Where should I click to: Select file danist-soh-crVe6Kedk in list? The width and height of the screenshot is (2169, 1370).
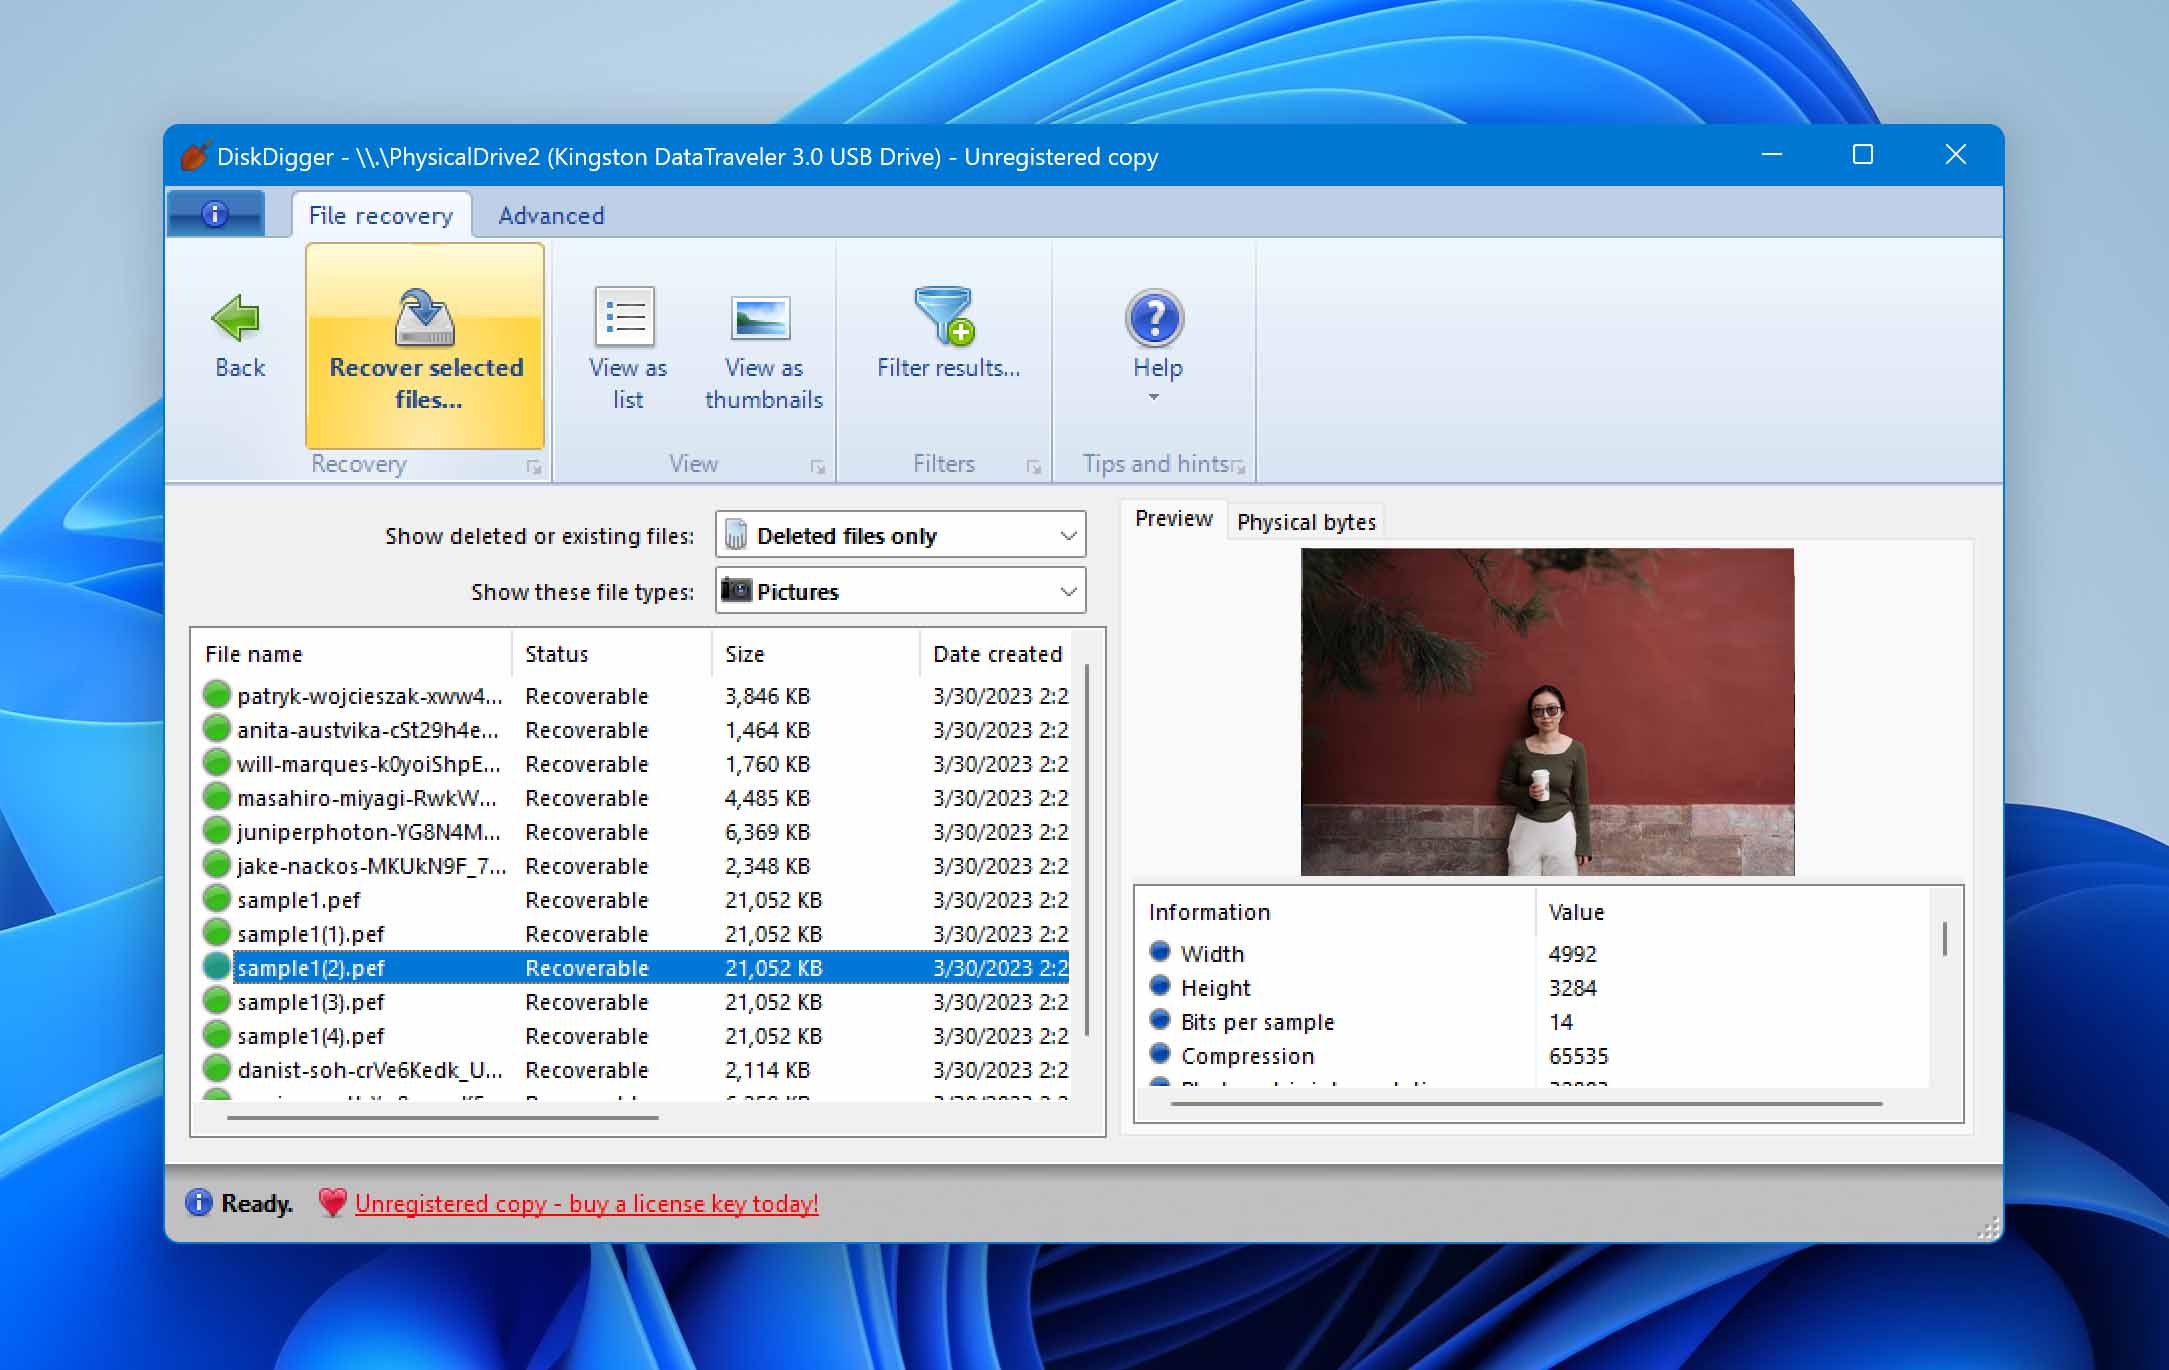[370, 1070]
